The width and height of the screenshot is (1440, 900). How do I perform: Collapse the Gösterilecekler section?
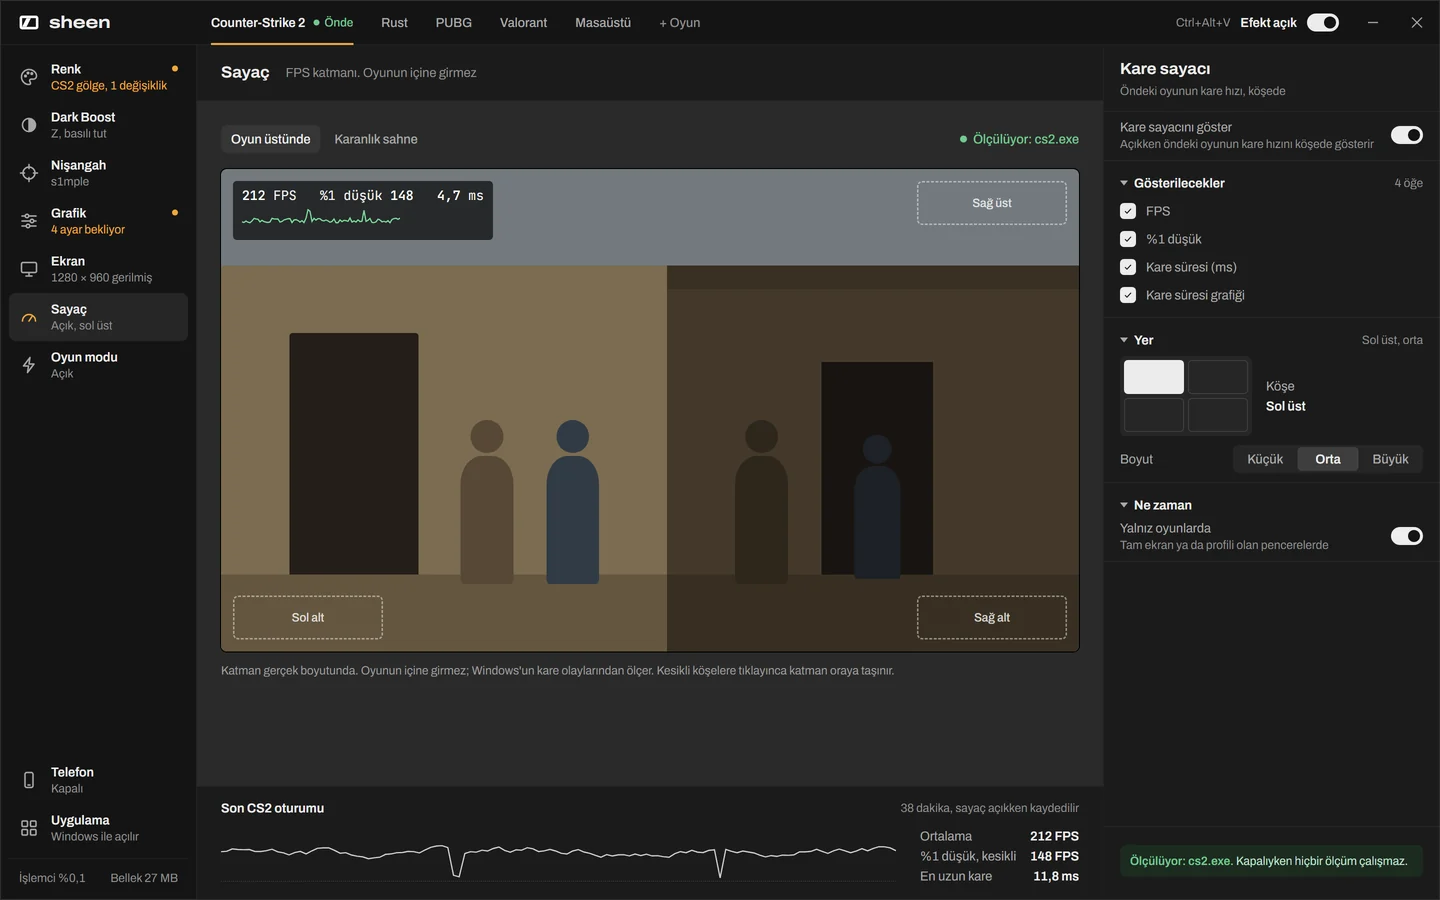[1172, 183]
